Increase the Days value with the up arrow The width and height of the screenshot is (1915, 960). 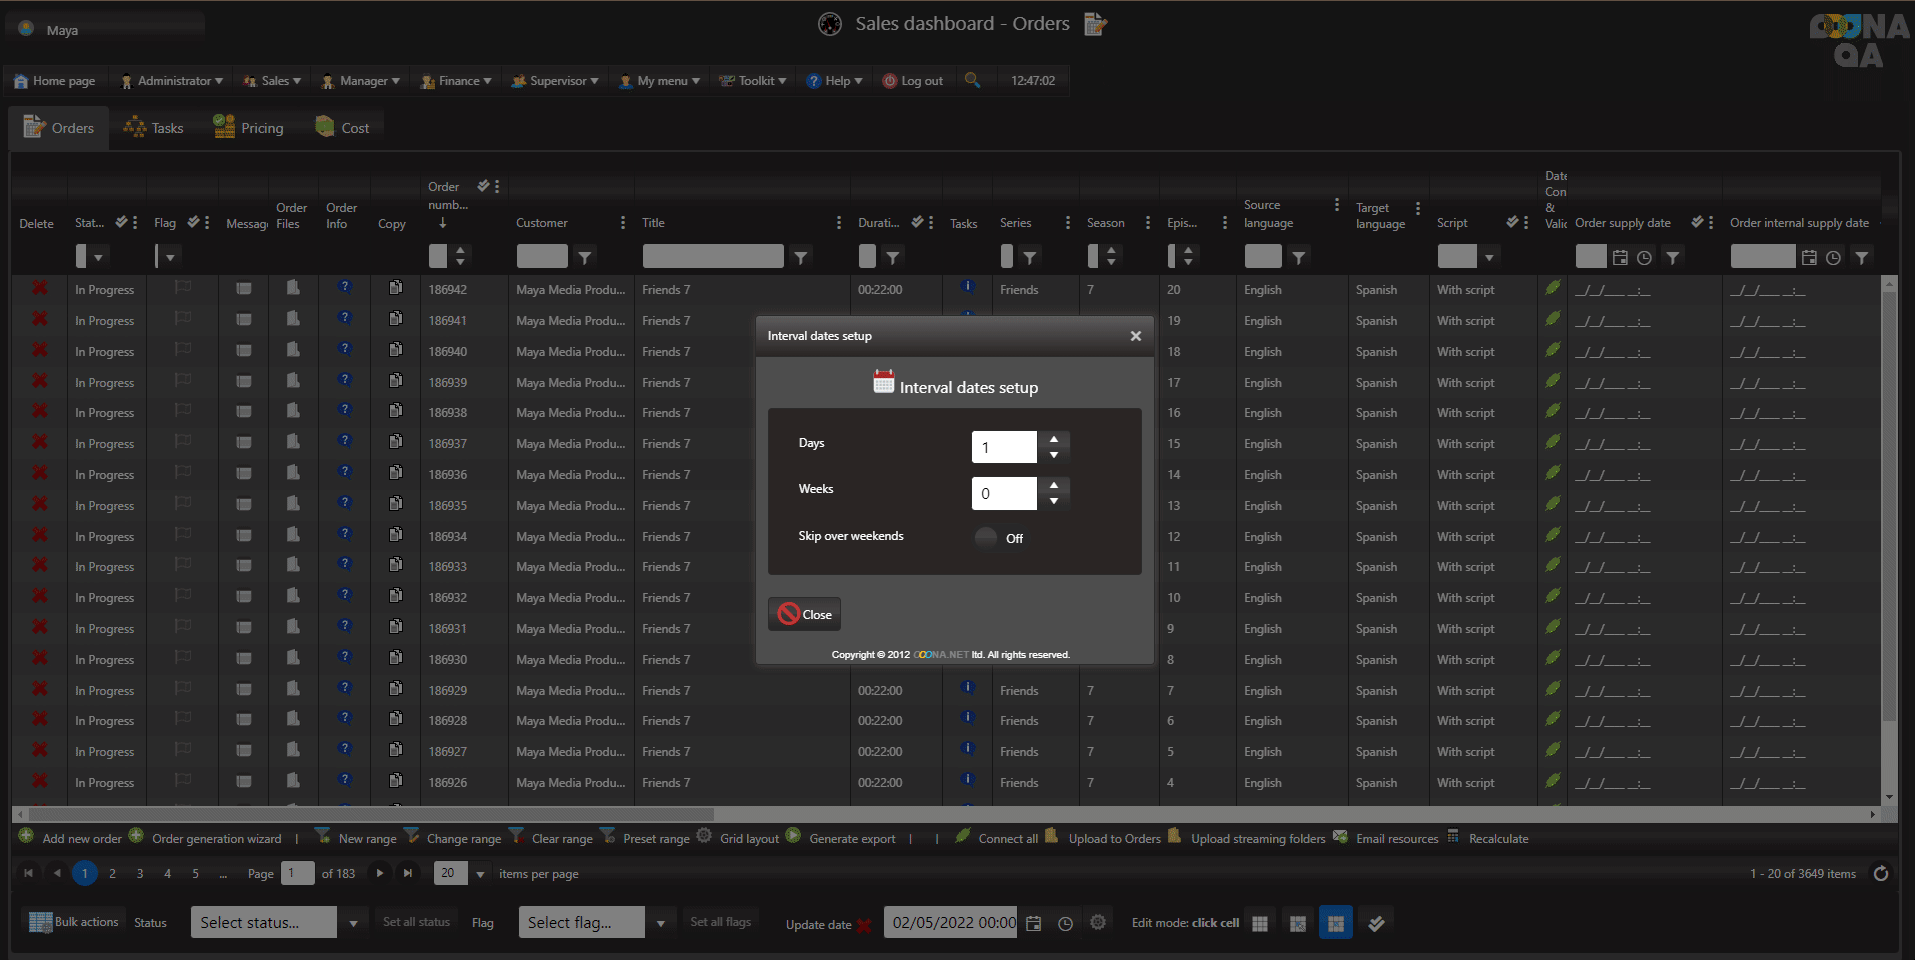point(1054,439)
